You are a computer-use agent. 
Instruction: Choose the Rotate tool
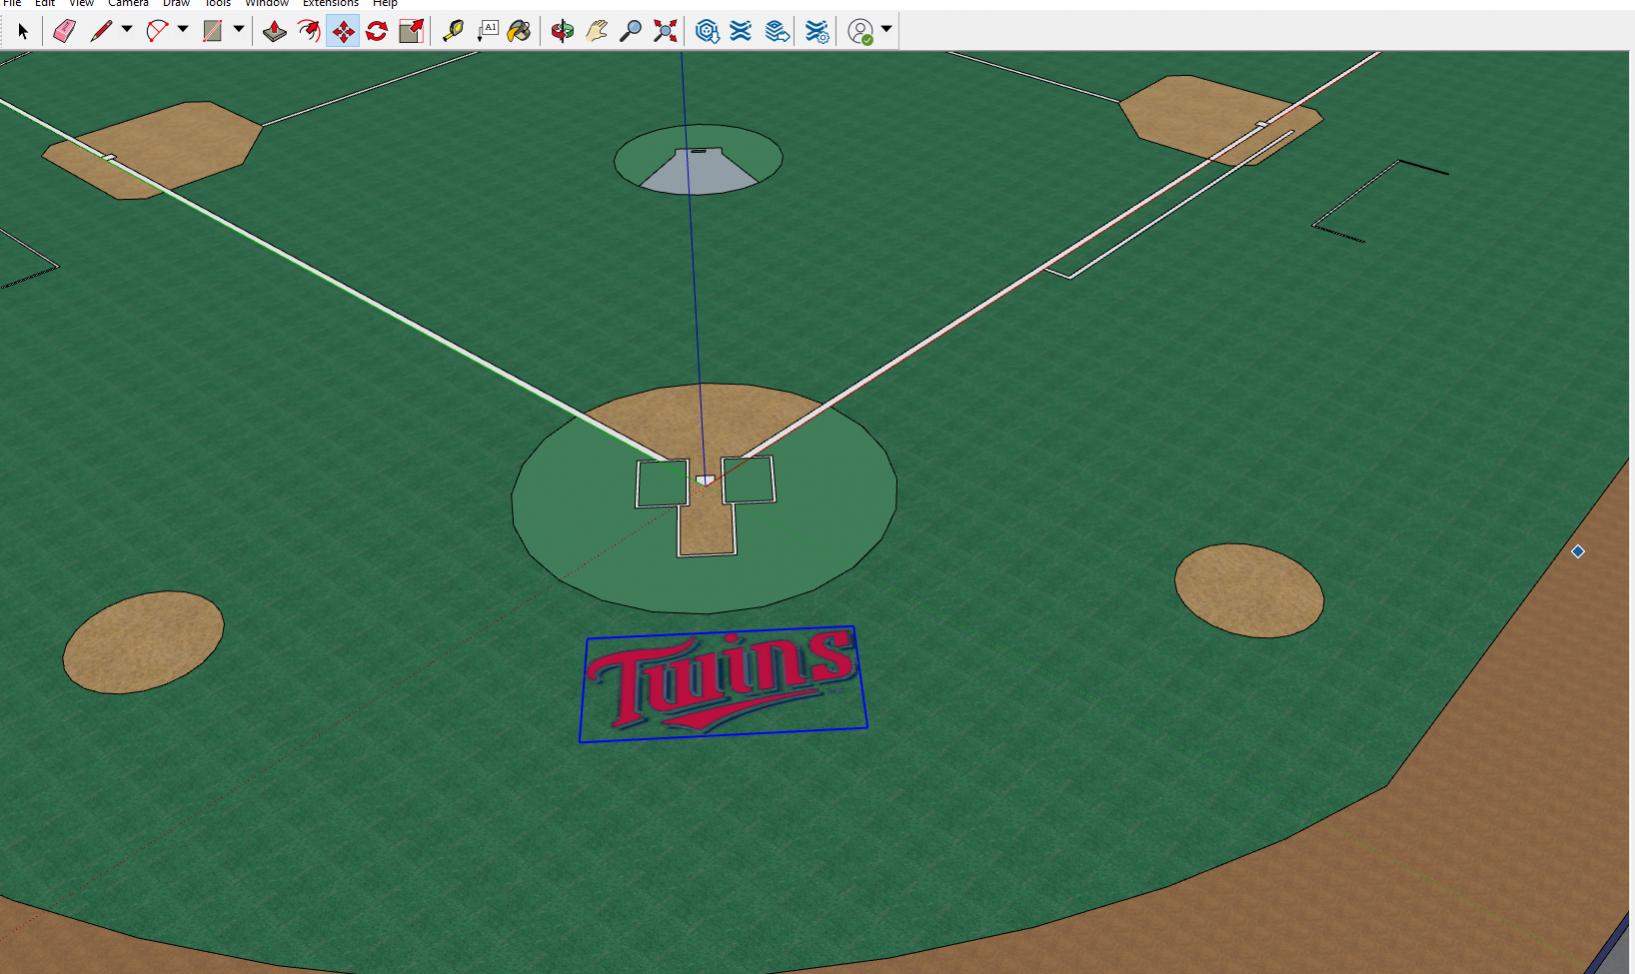click(376, 31)
